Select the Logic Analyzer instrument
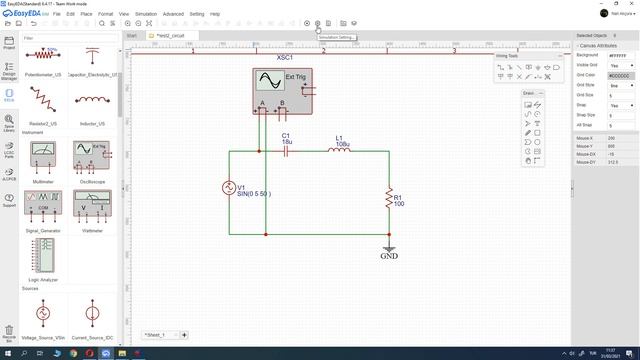 [43, 260]
